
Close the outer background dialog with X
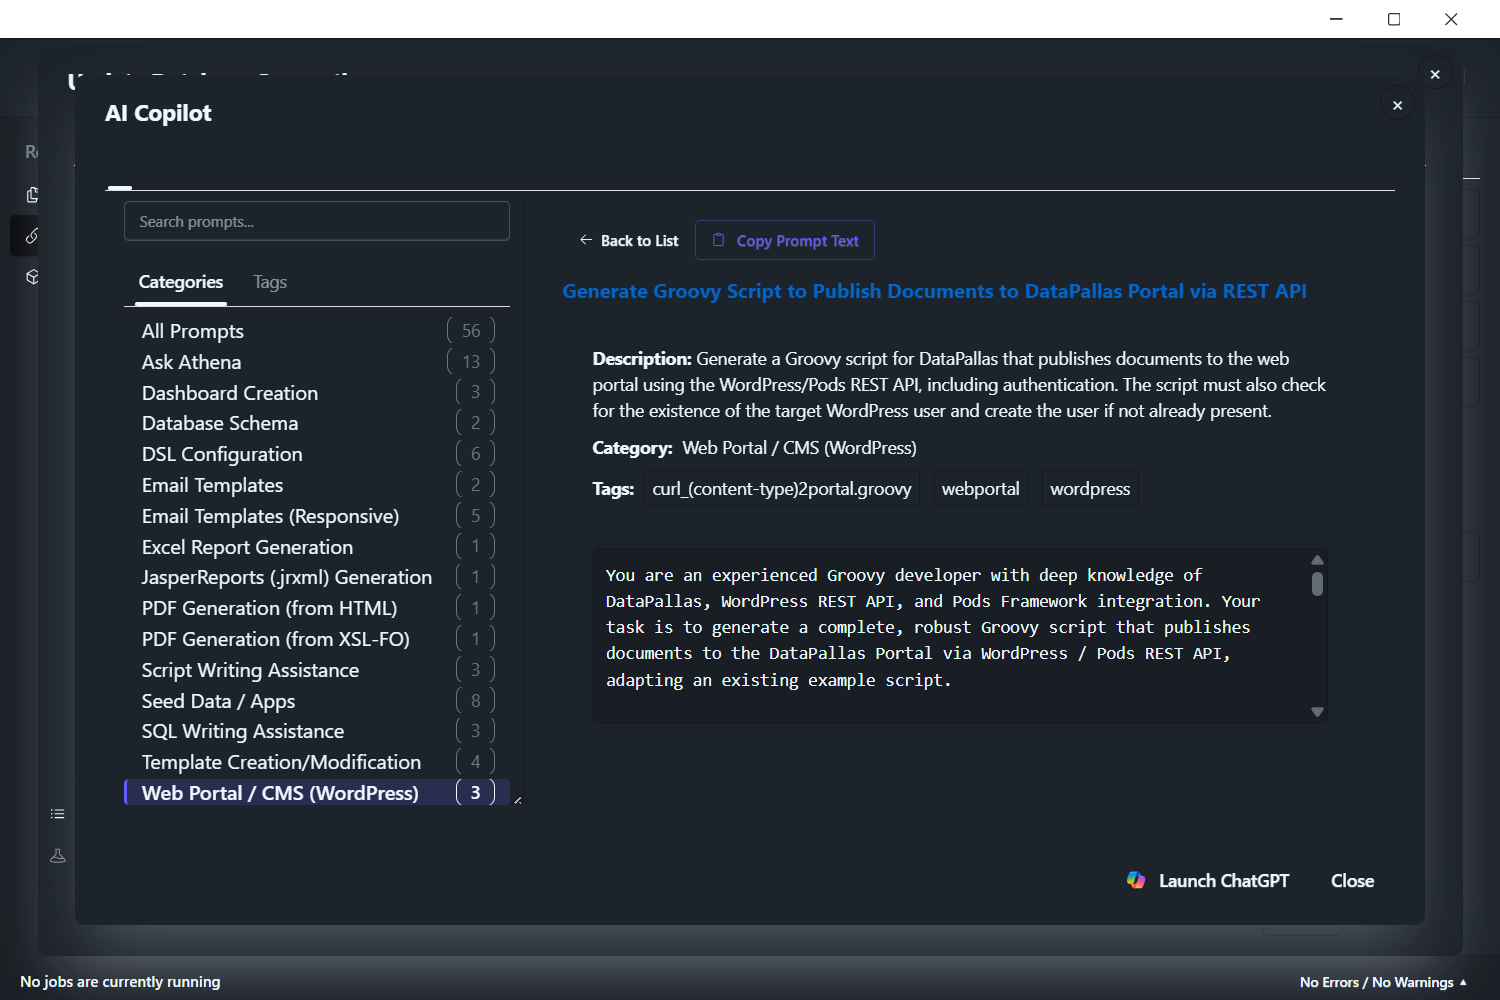[1435, 74]
